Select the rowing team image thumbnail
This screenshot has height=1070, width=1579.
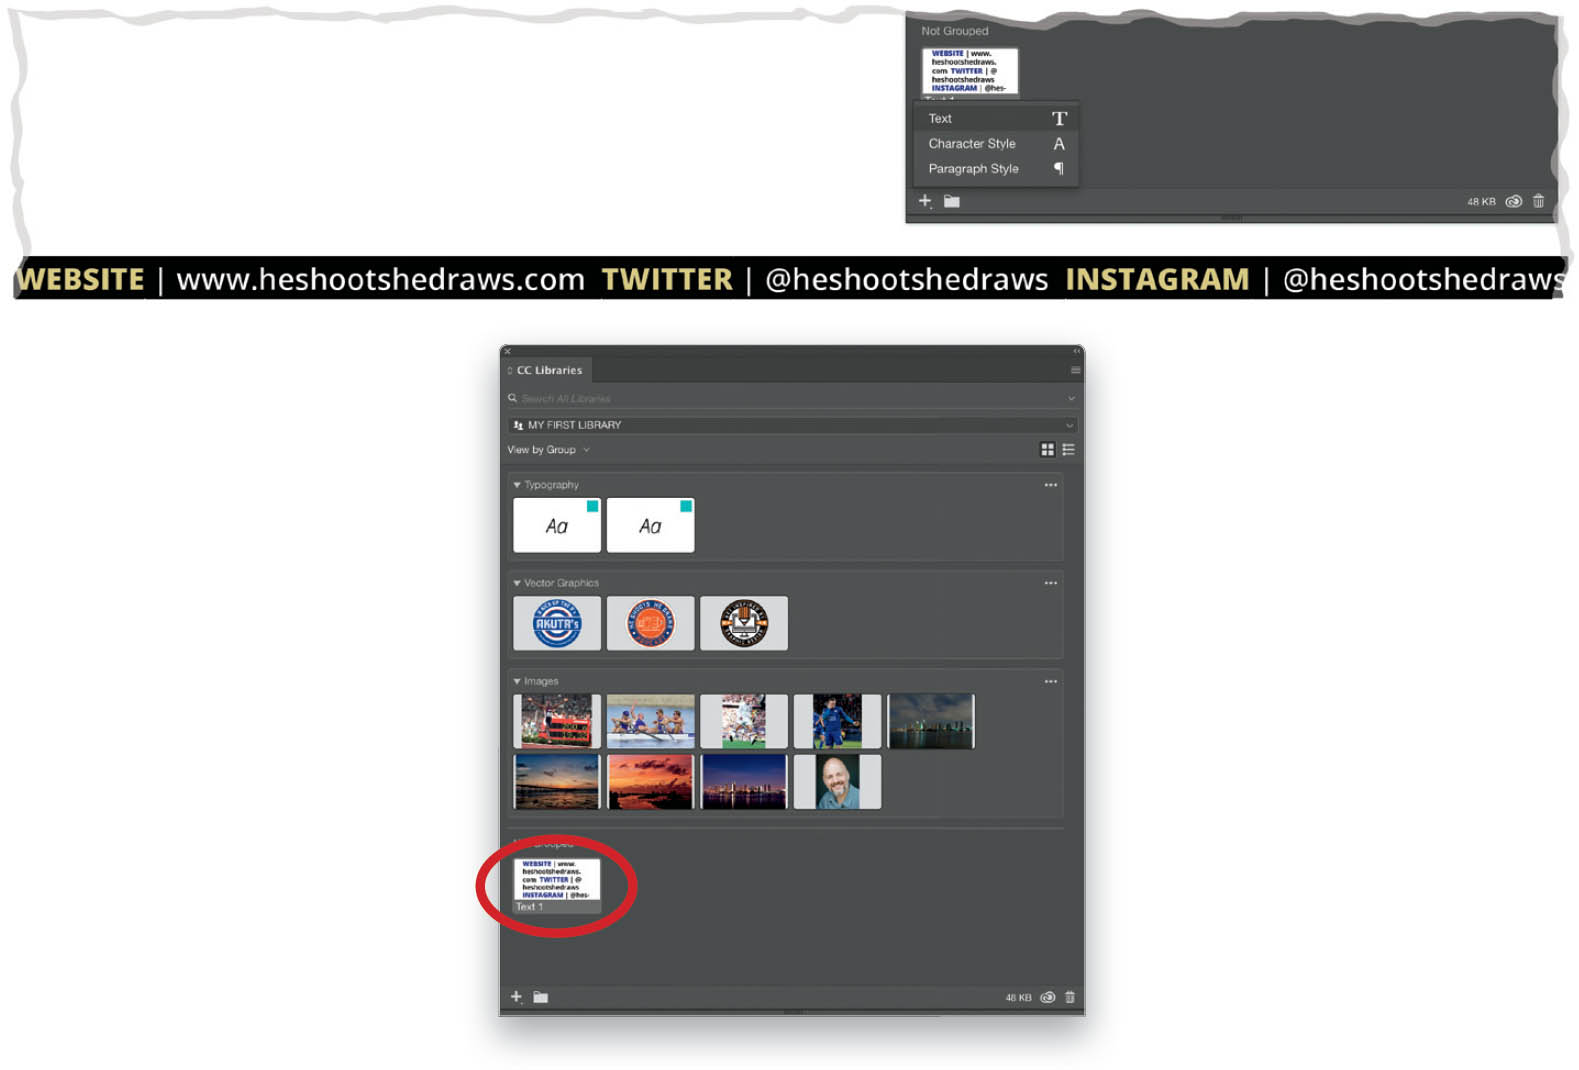(x=650, y=721)
